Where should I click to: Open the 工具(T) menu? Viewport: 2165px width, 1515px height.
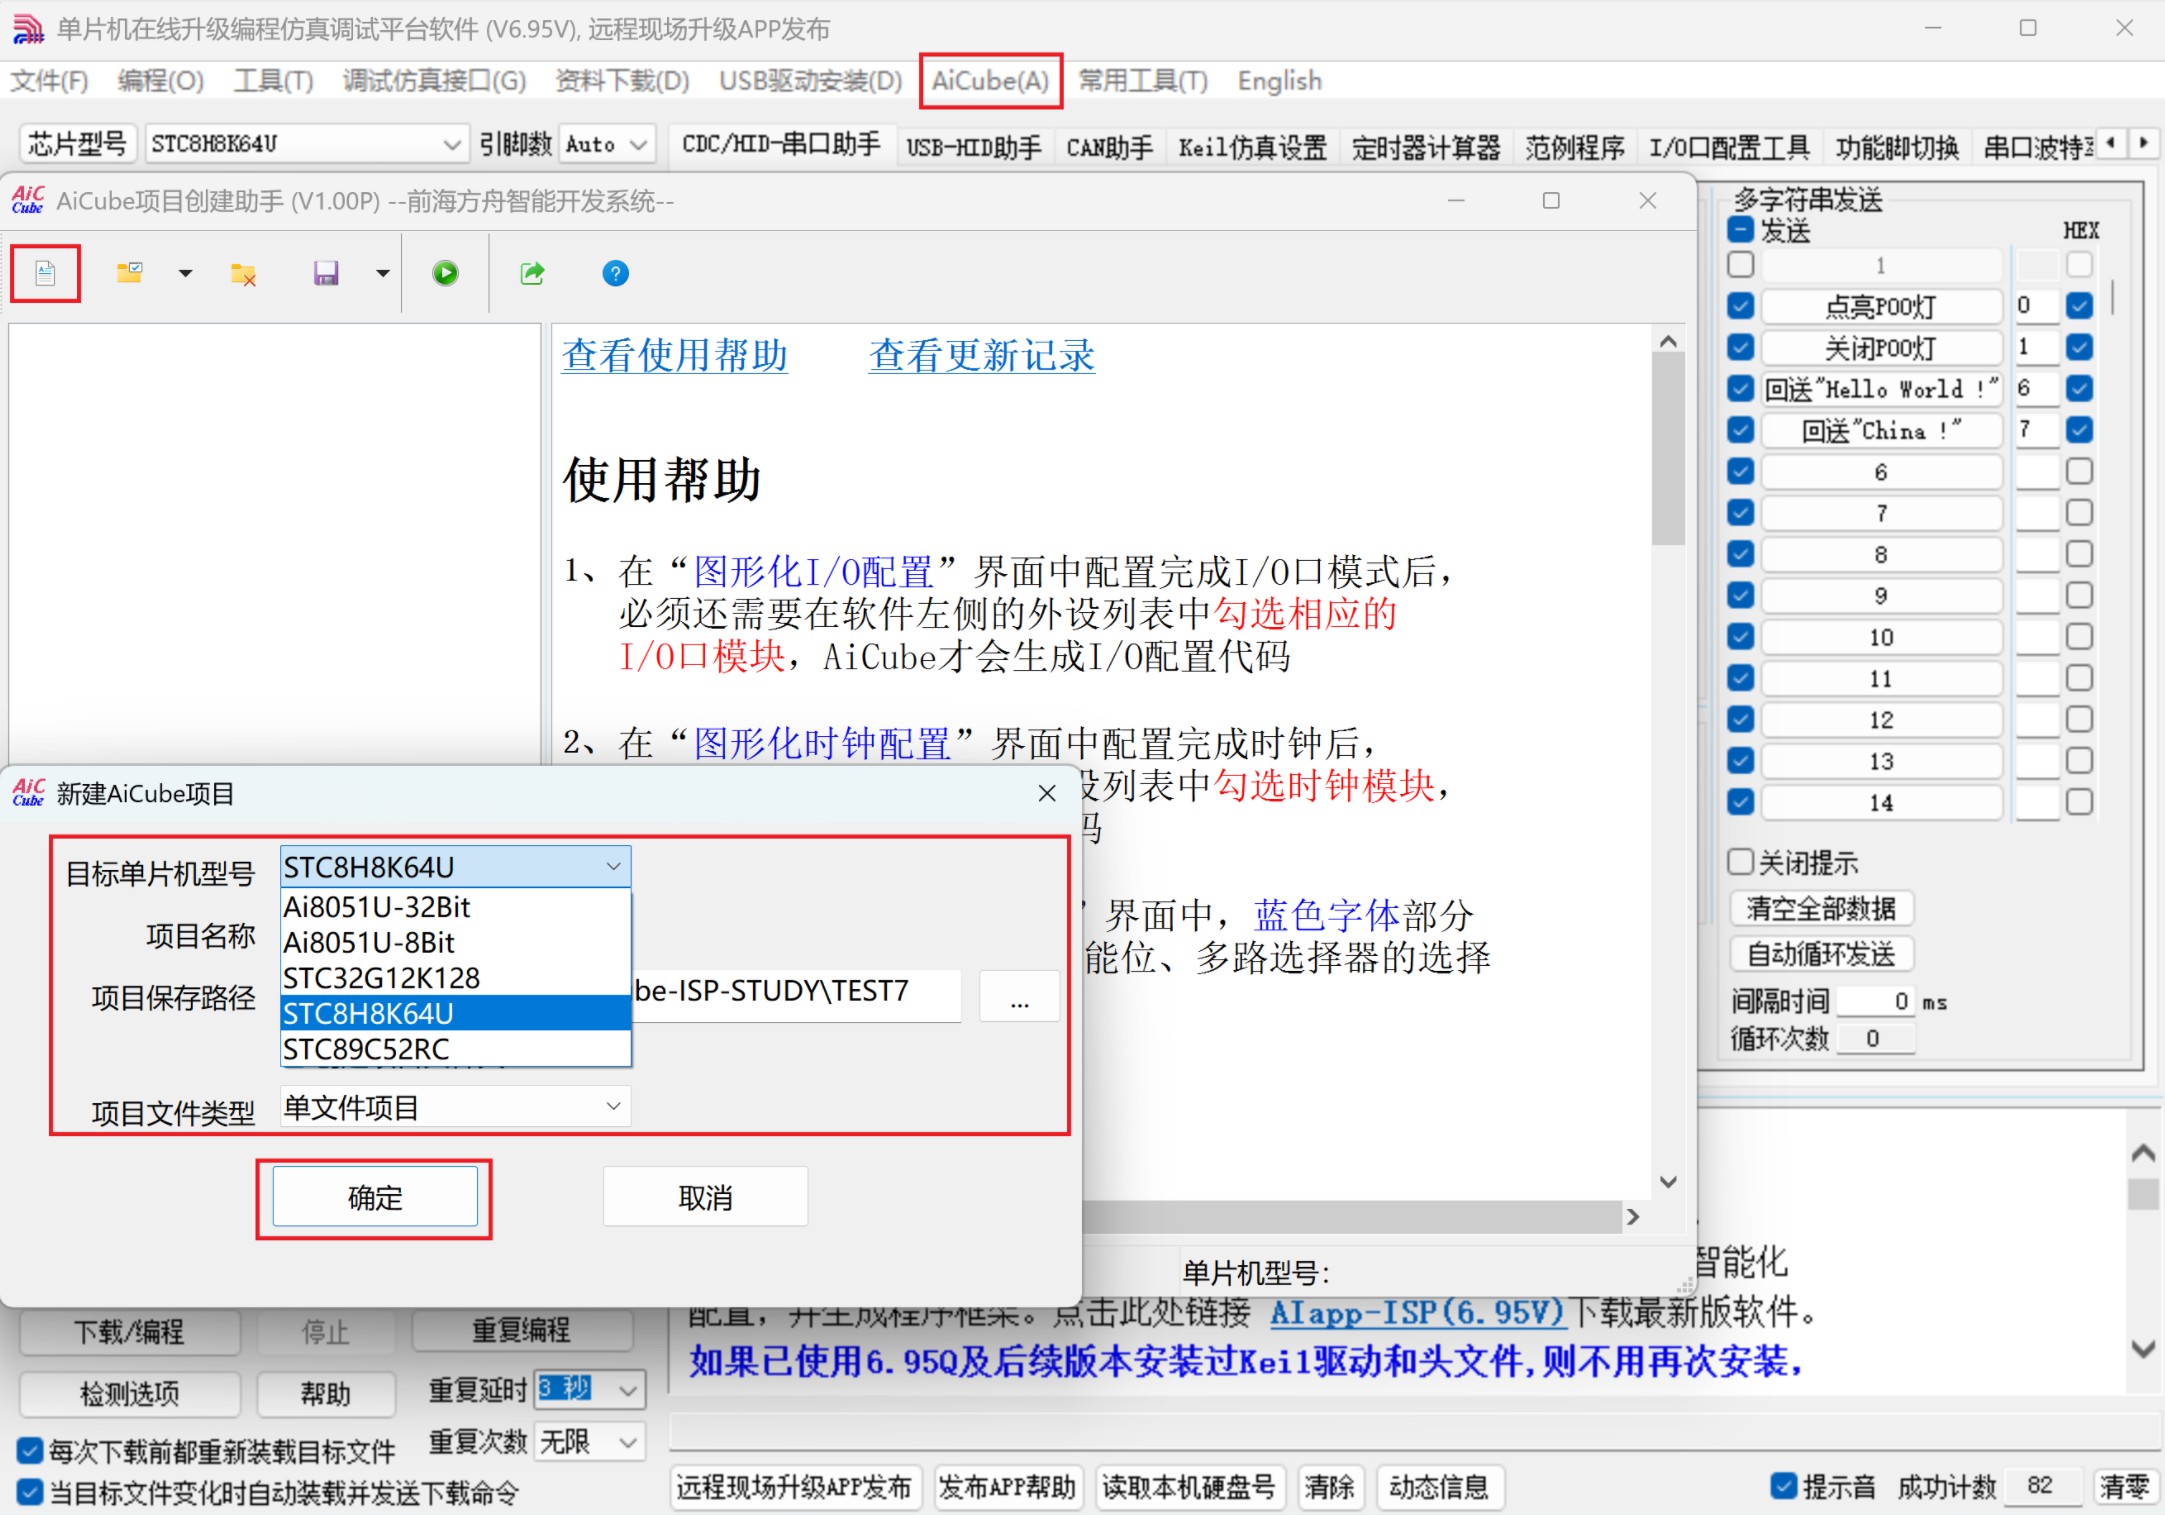[273, 80]
